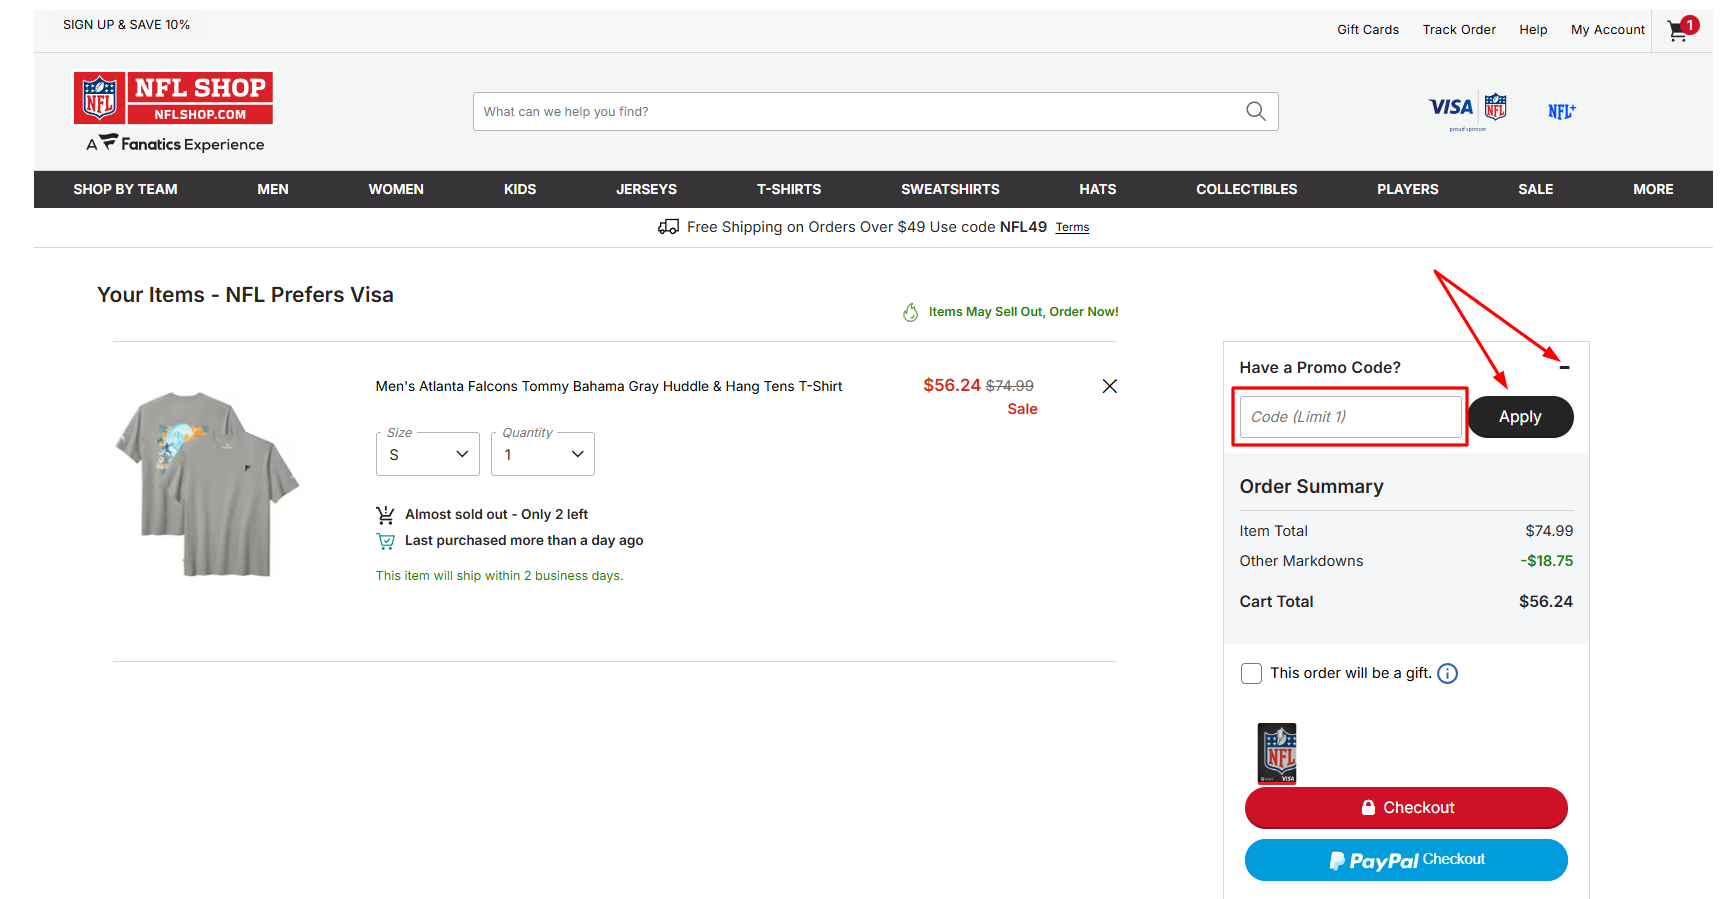The height and width of the screenshot is (899, 1725).
Task: Open the Help link
Action: tap(1533, 29)
